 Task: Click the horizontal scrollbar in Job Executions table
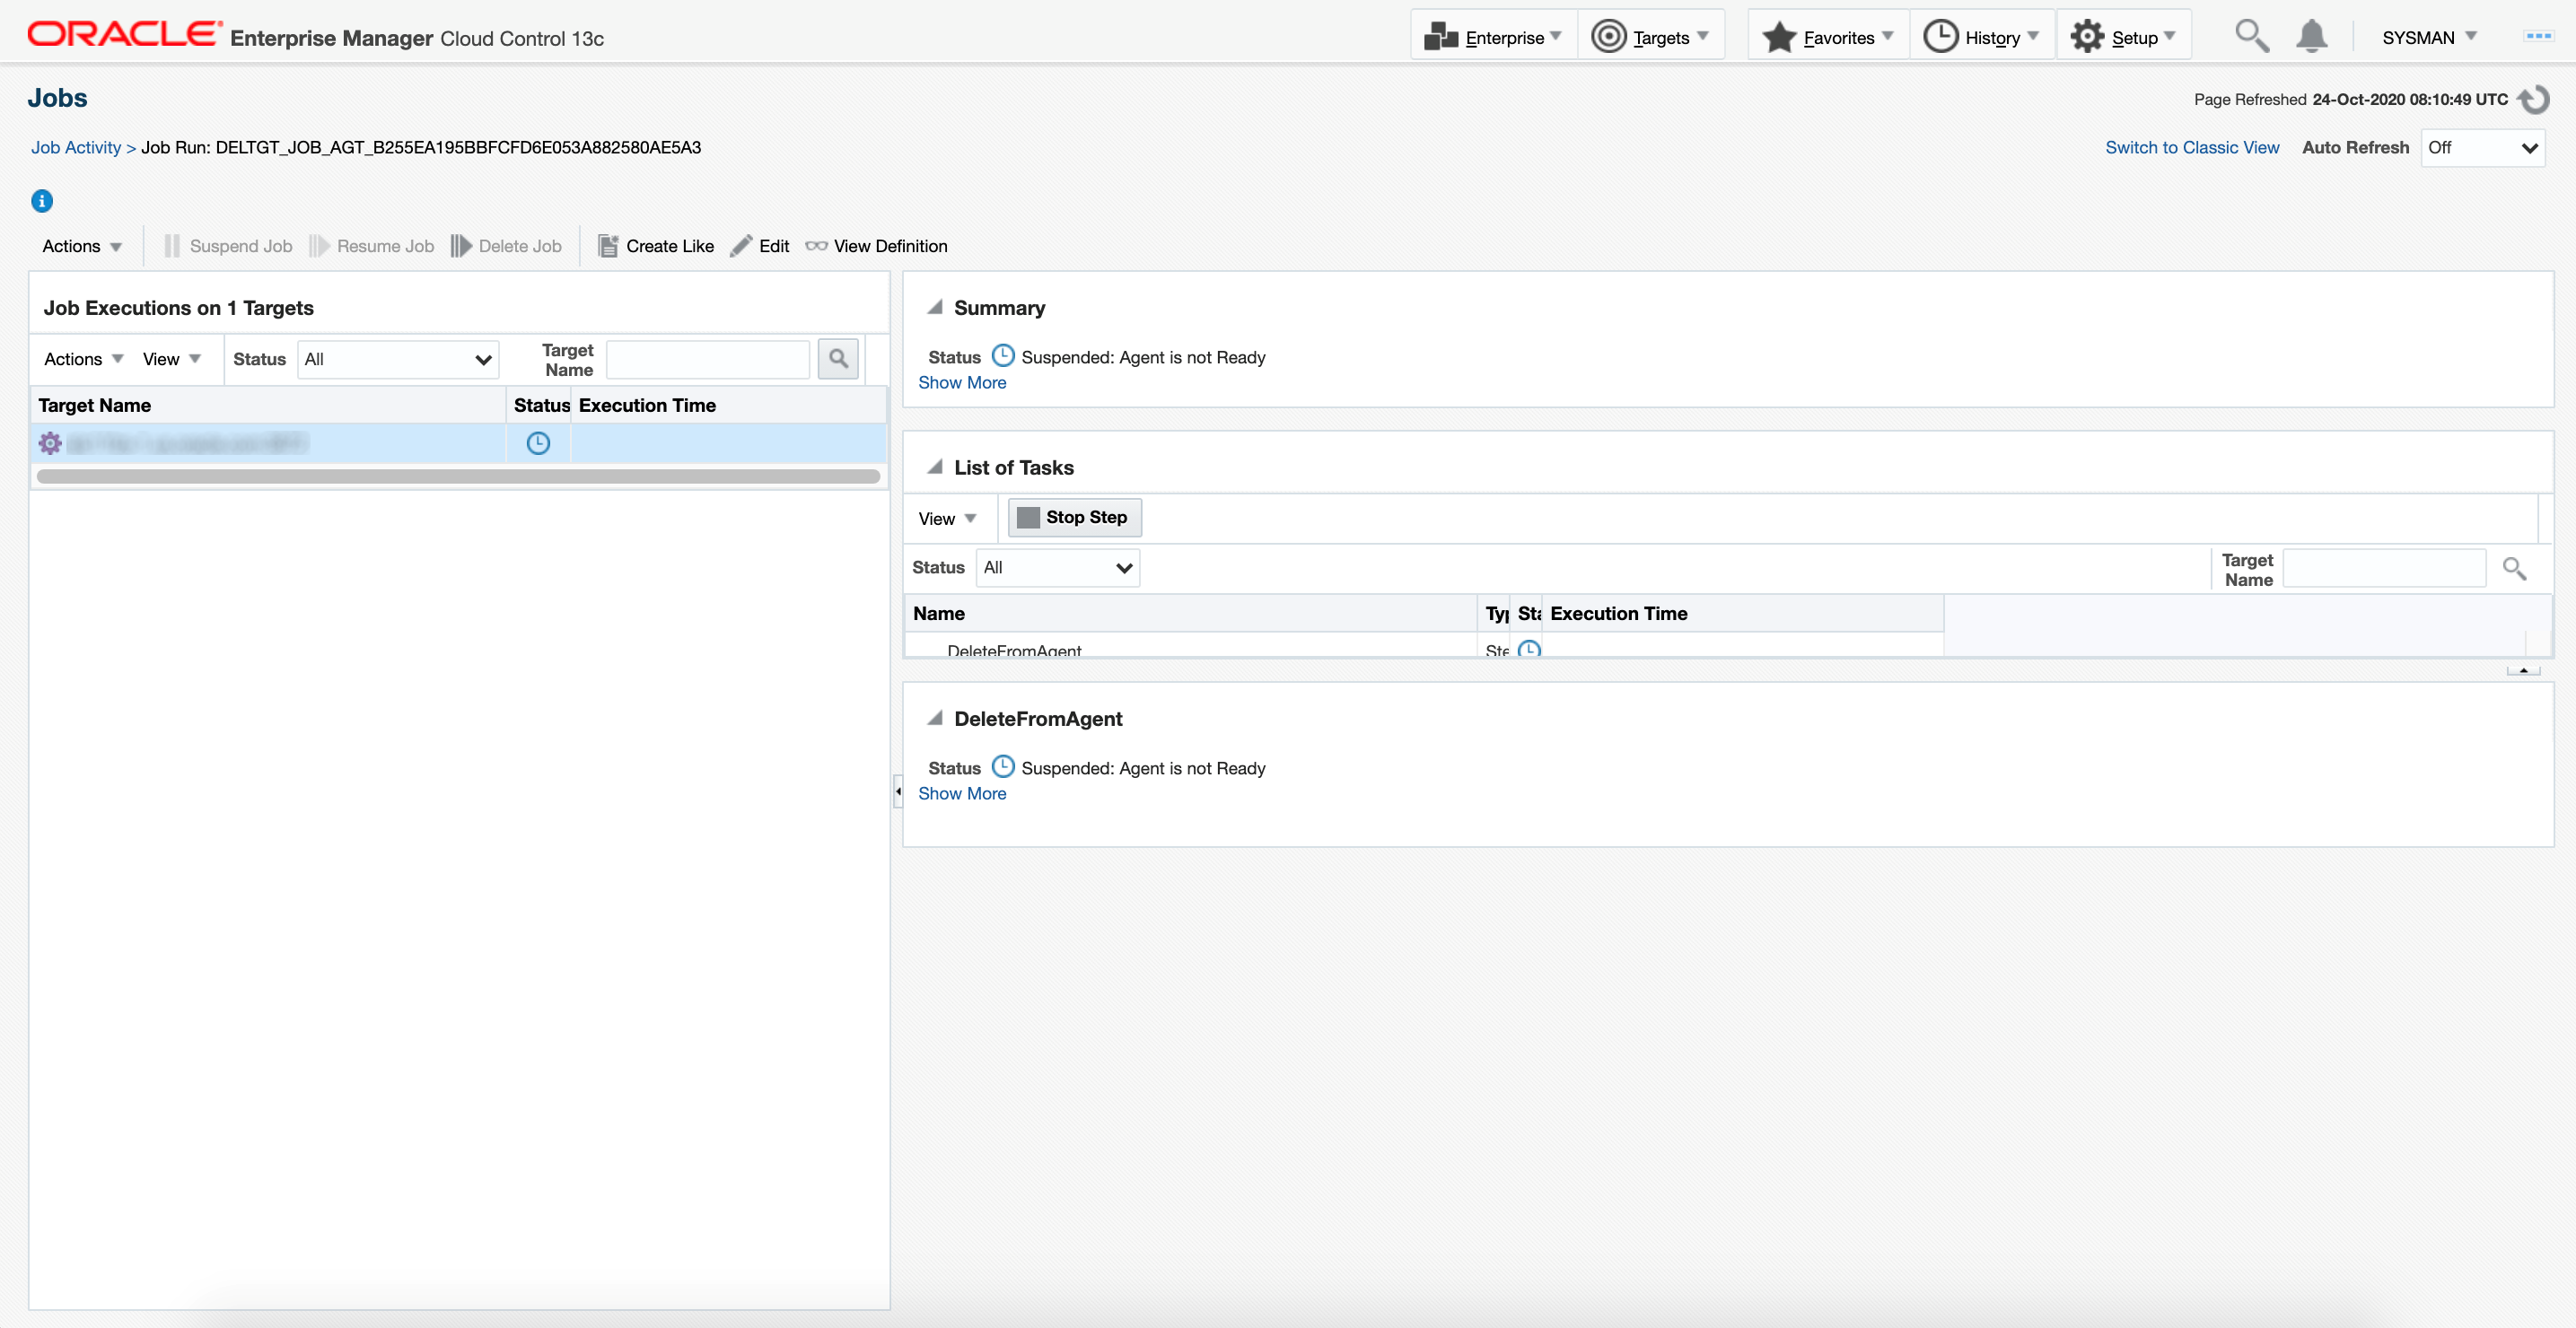pos(458,476)
